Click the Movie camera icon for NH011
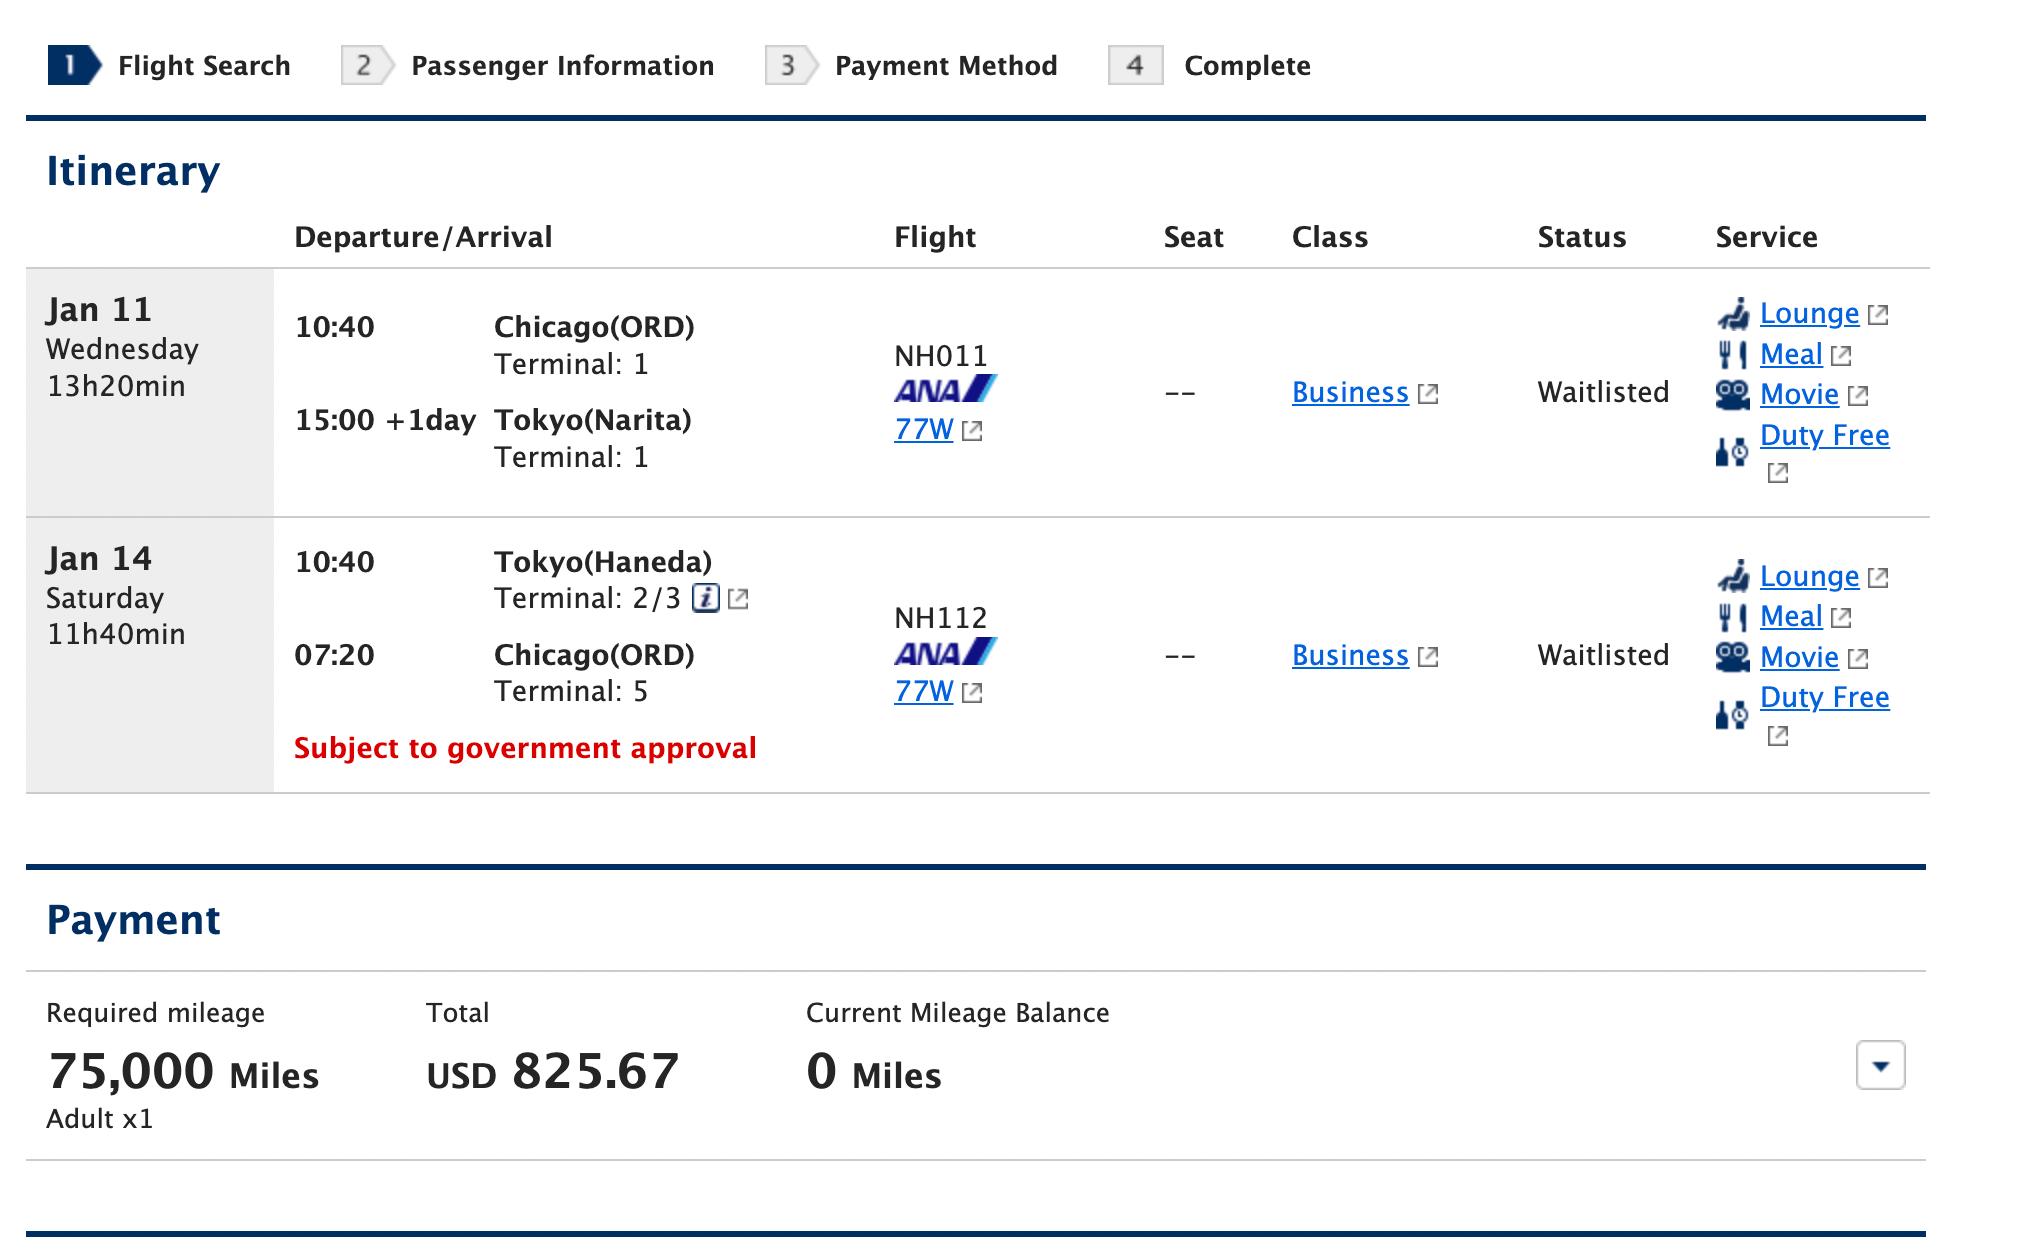This screenshot has height=1256, width=2032. [1733, 395]
